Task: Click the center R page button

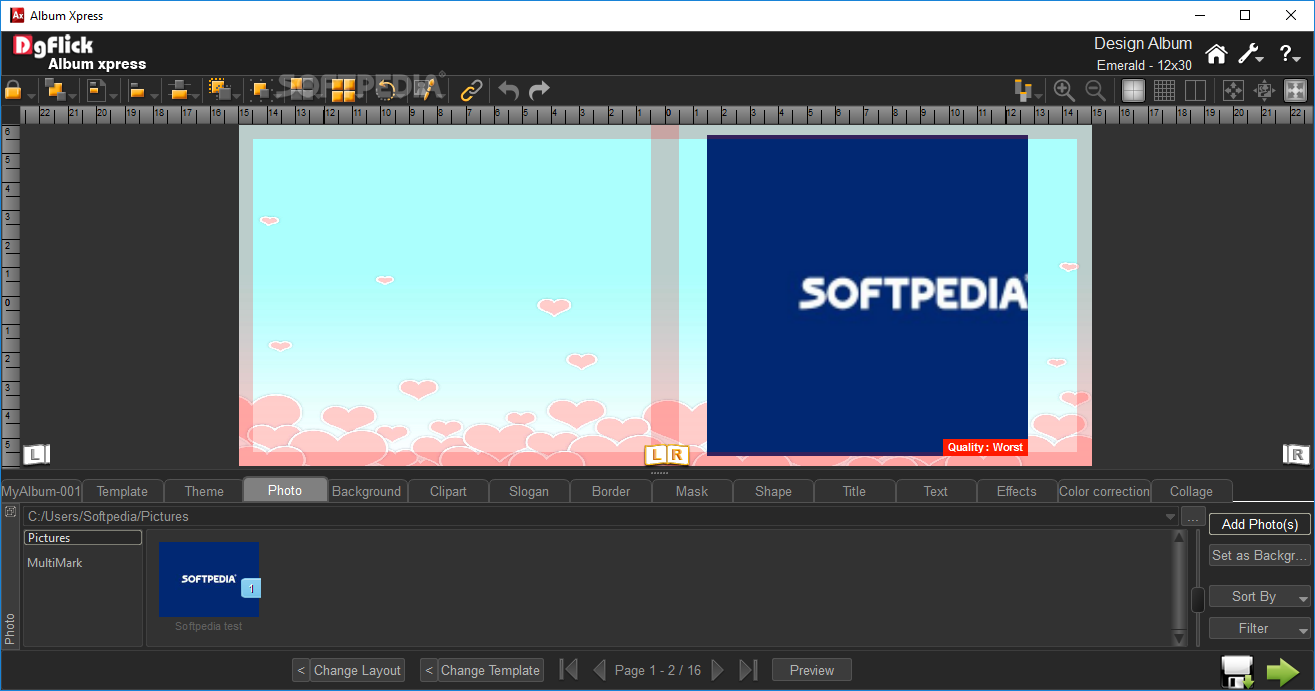Action: pos(678,455)
